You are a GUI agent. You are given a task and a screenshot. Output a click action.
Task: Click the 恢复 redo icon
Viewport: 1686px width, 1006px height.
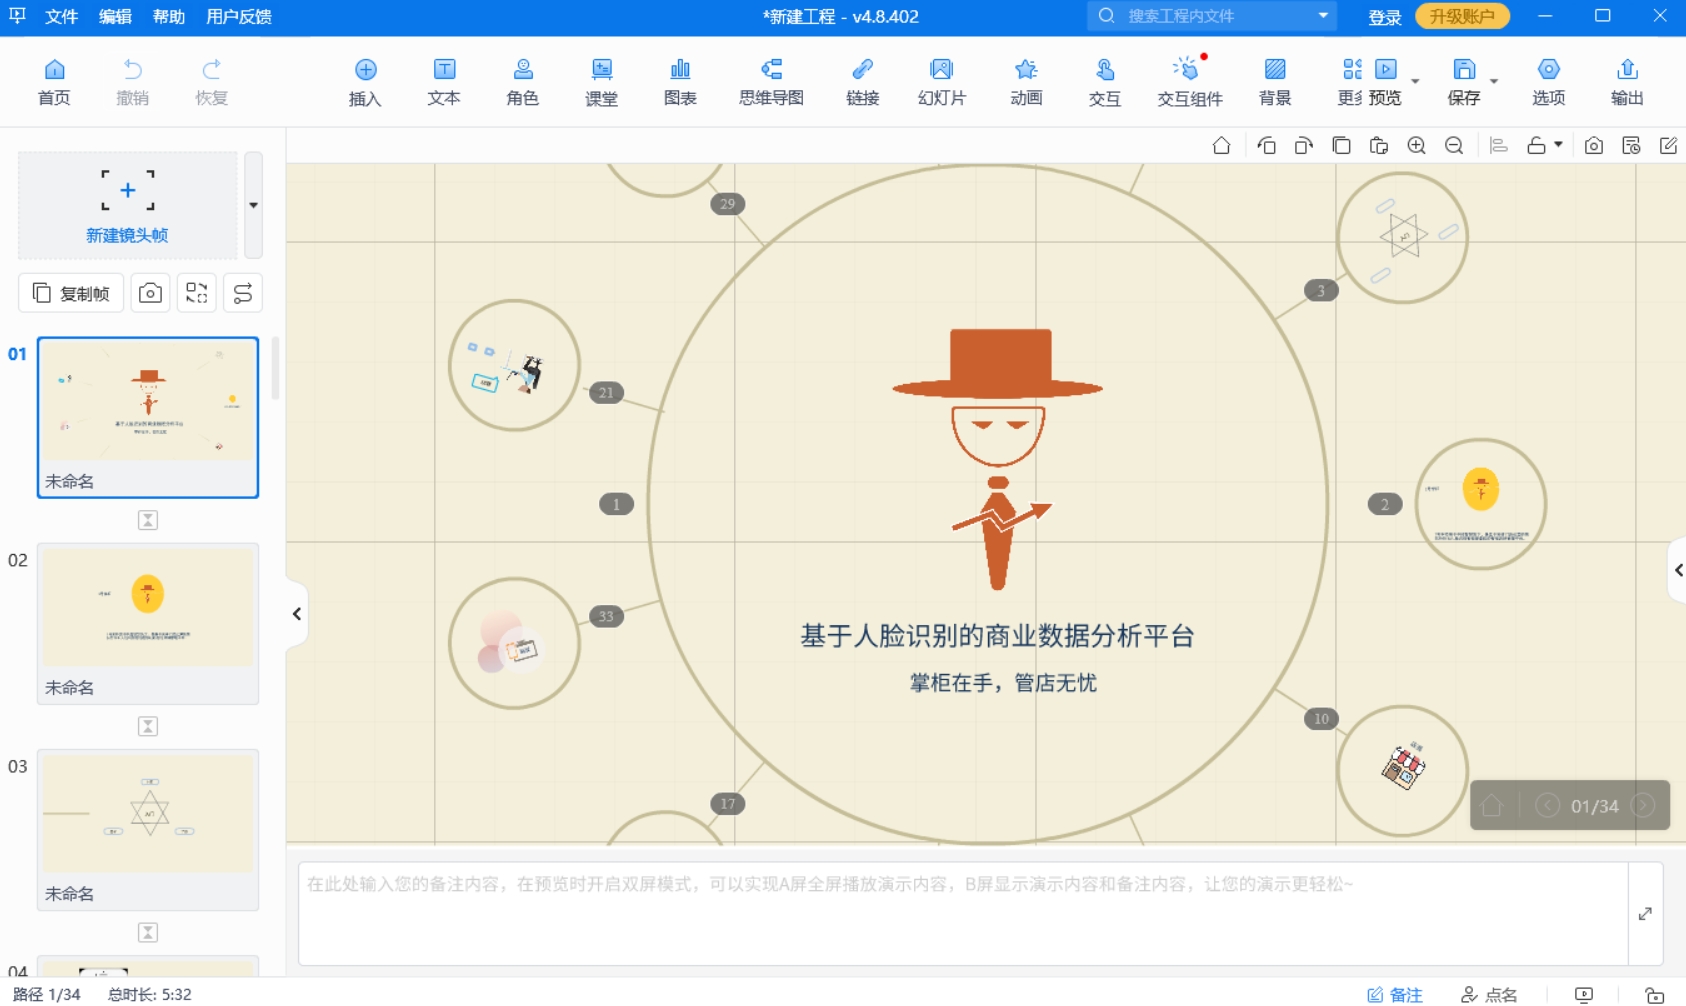coord(211,82)
